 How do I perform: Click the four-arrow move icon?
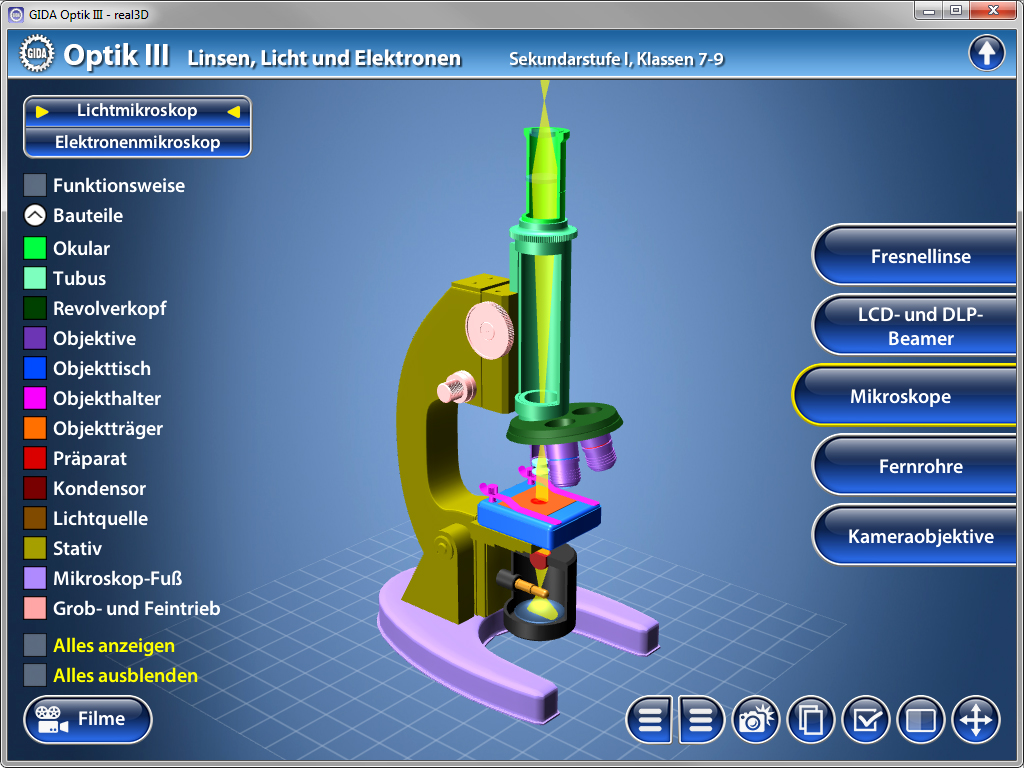pyautogui.click(x=975, y=720)
